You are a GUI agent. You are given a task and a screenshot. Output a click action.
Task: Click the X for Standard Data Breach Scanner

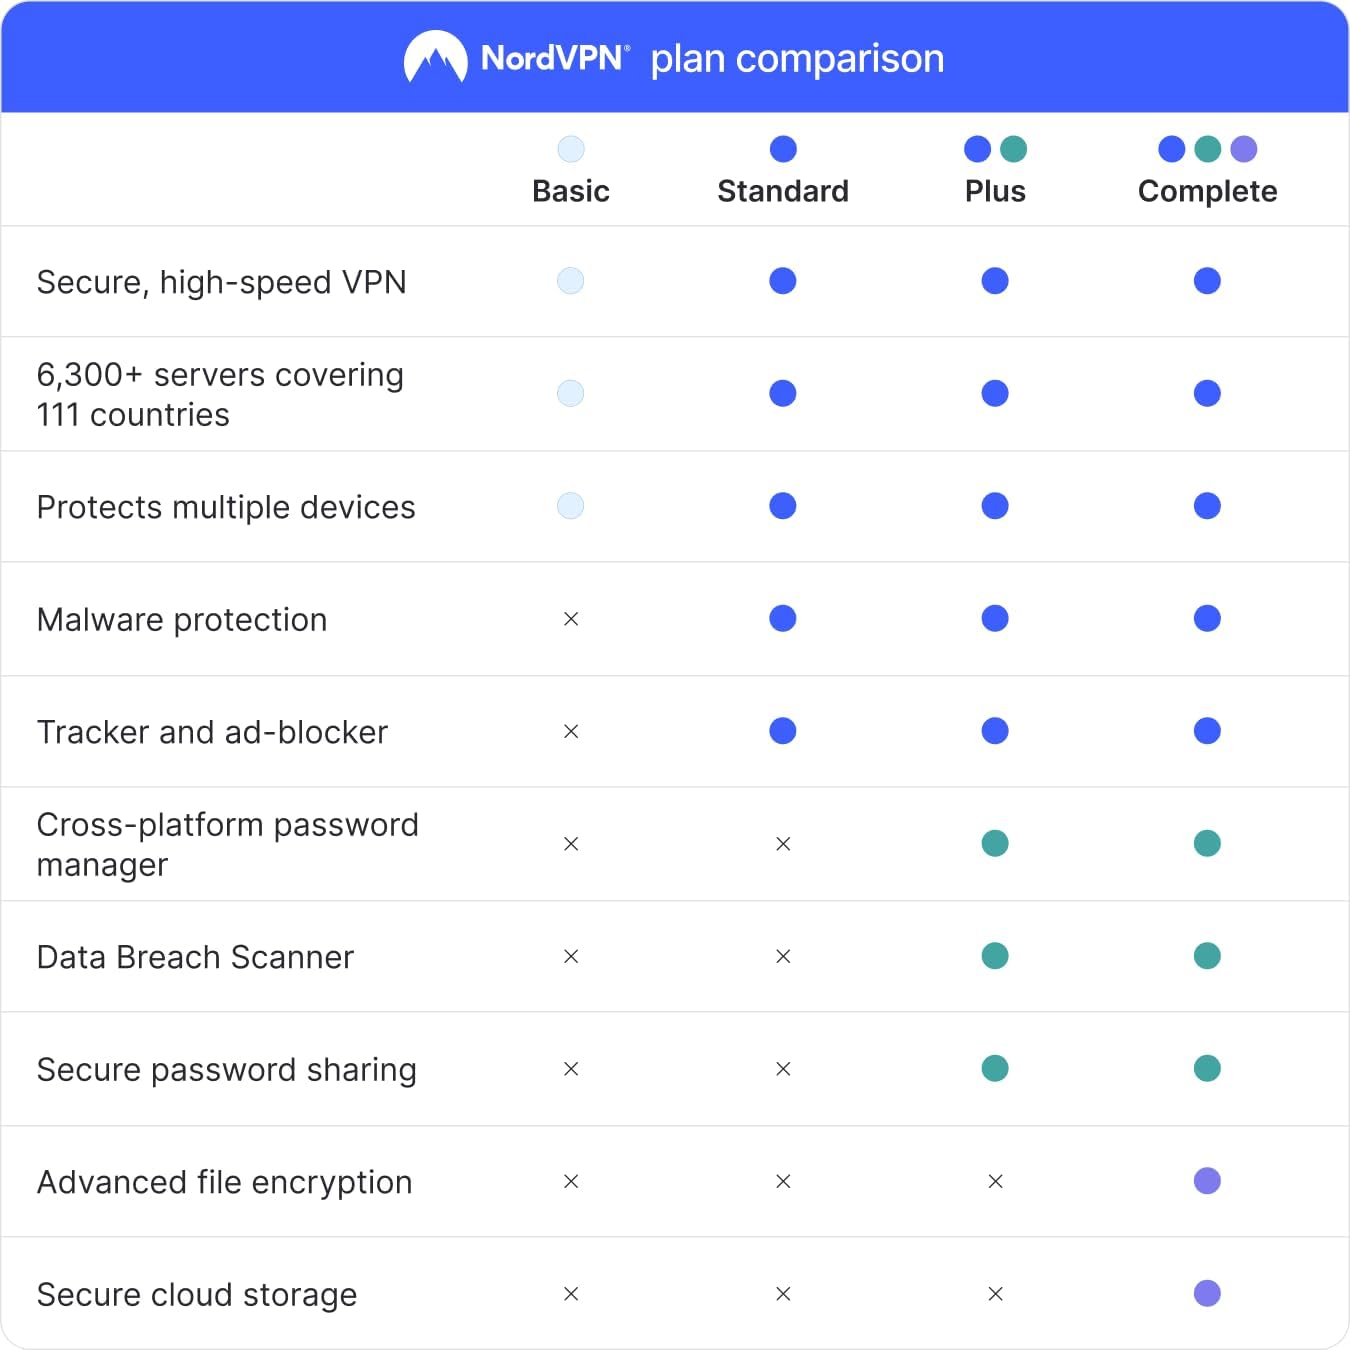[x=783, y=957]
